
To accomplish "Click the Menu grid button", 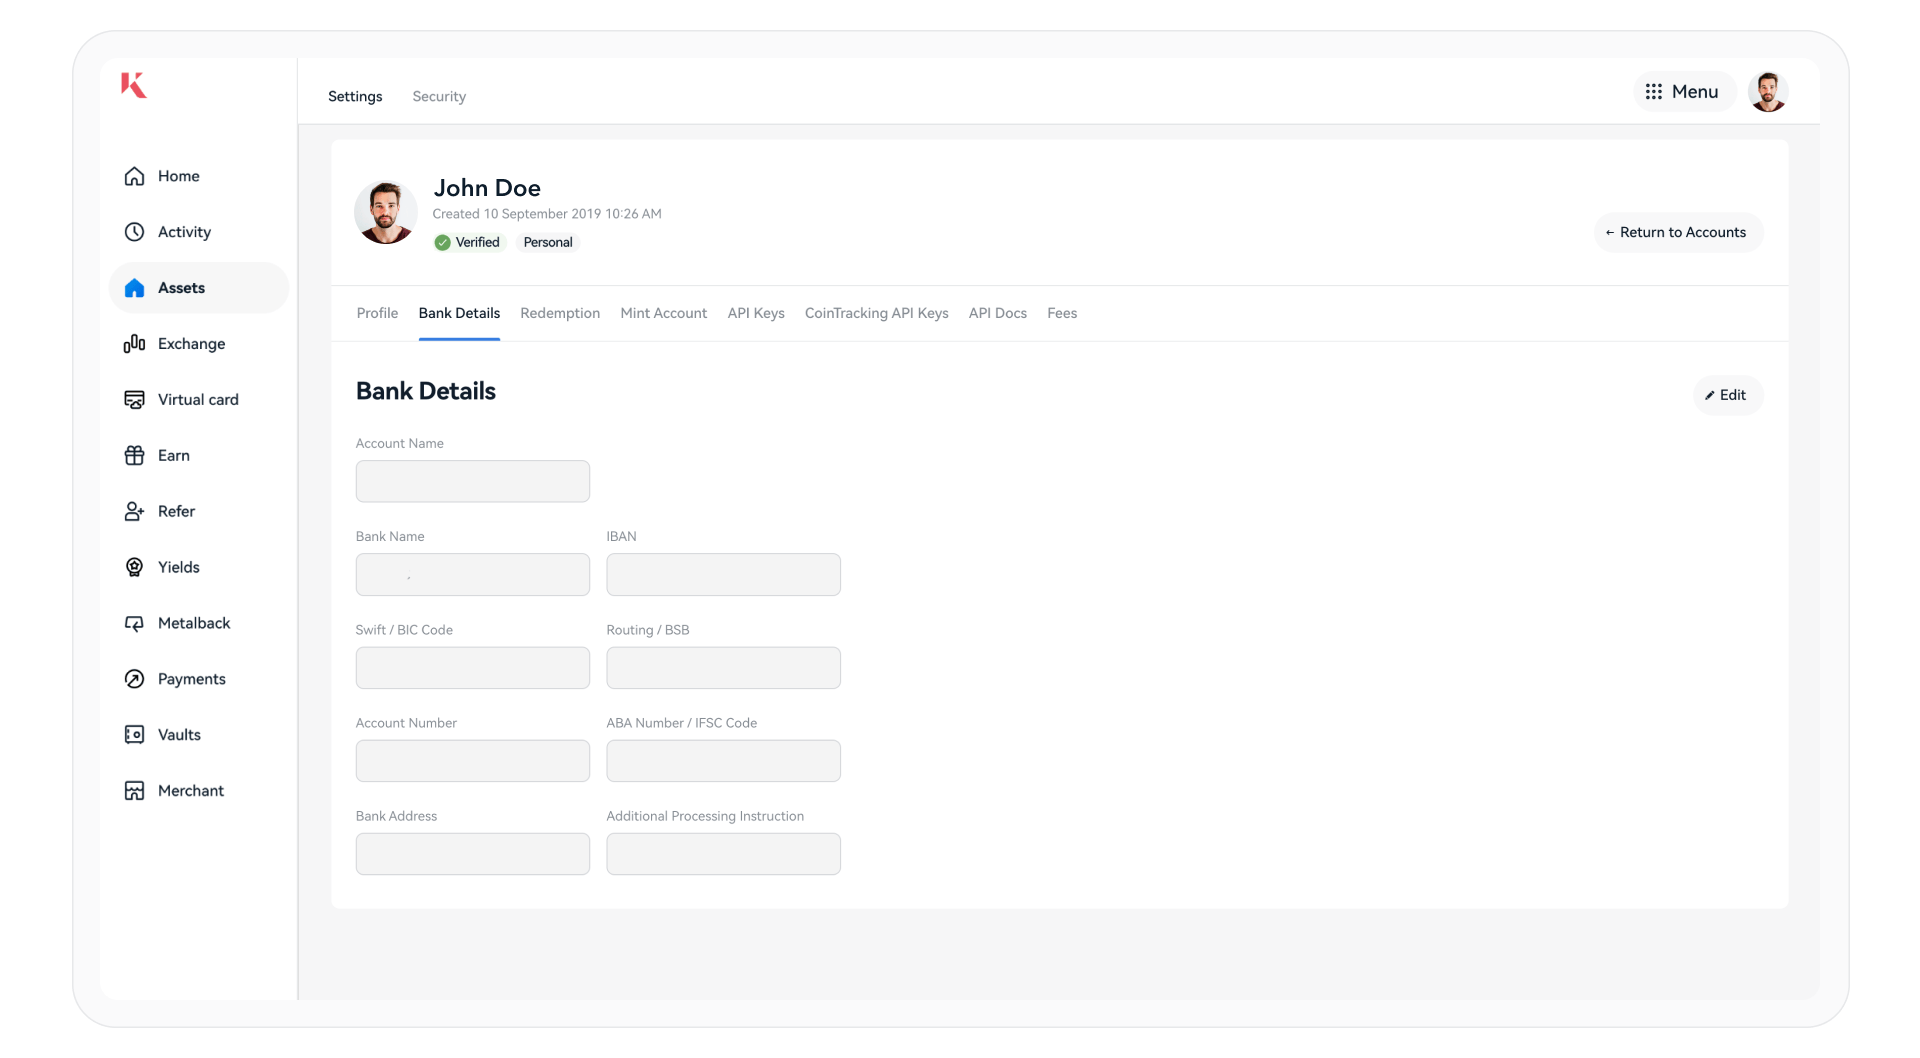I will coord(1683,92).
